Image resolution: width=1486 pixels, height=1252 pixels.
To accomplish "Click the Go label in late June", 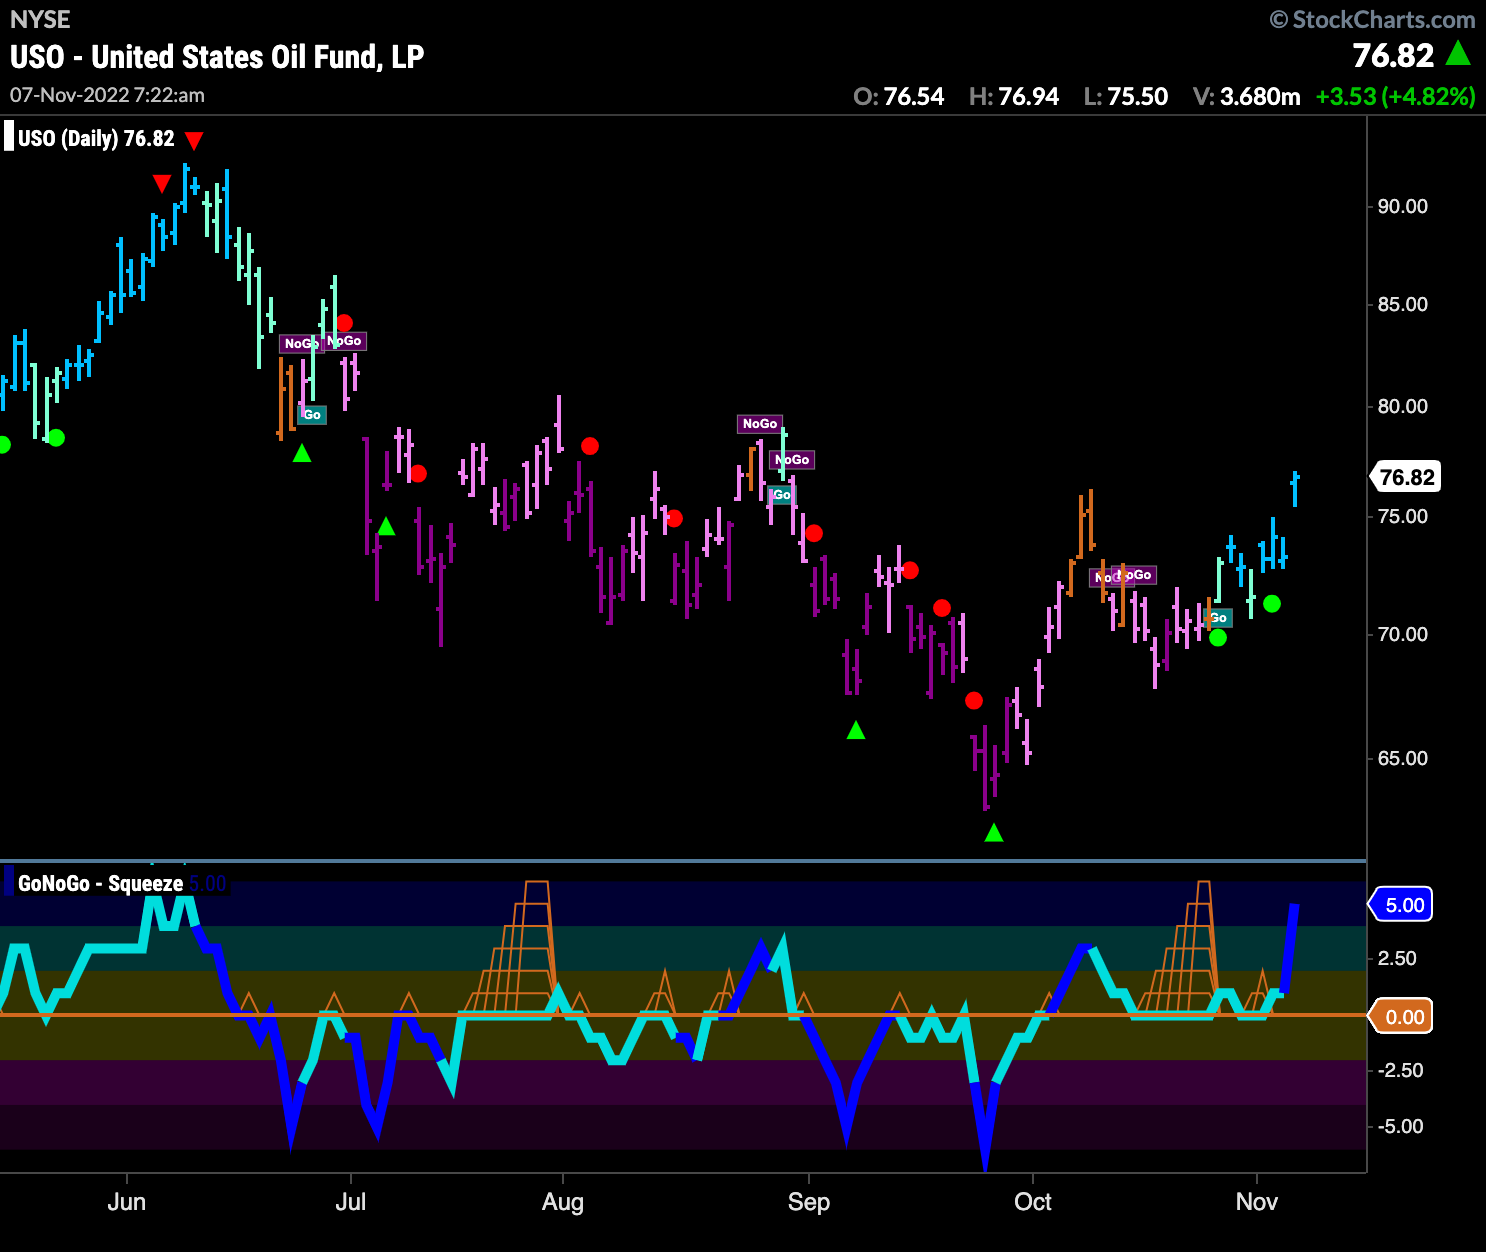I will coord(312,414).
